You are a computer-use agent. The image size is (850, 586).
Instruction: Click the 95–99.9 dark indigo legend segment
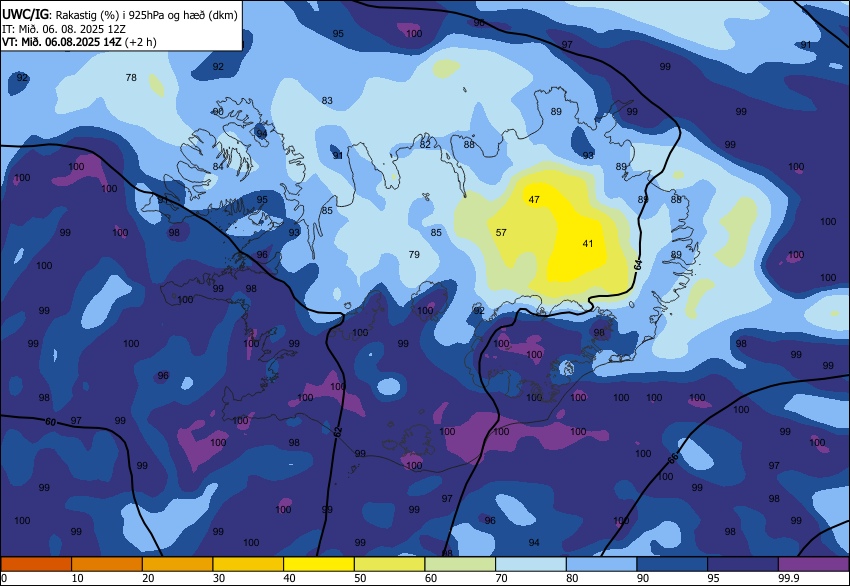pyautogui.click(x=743, y=564)
